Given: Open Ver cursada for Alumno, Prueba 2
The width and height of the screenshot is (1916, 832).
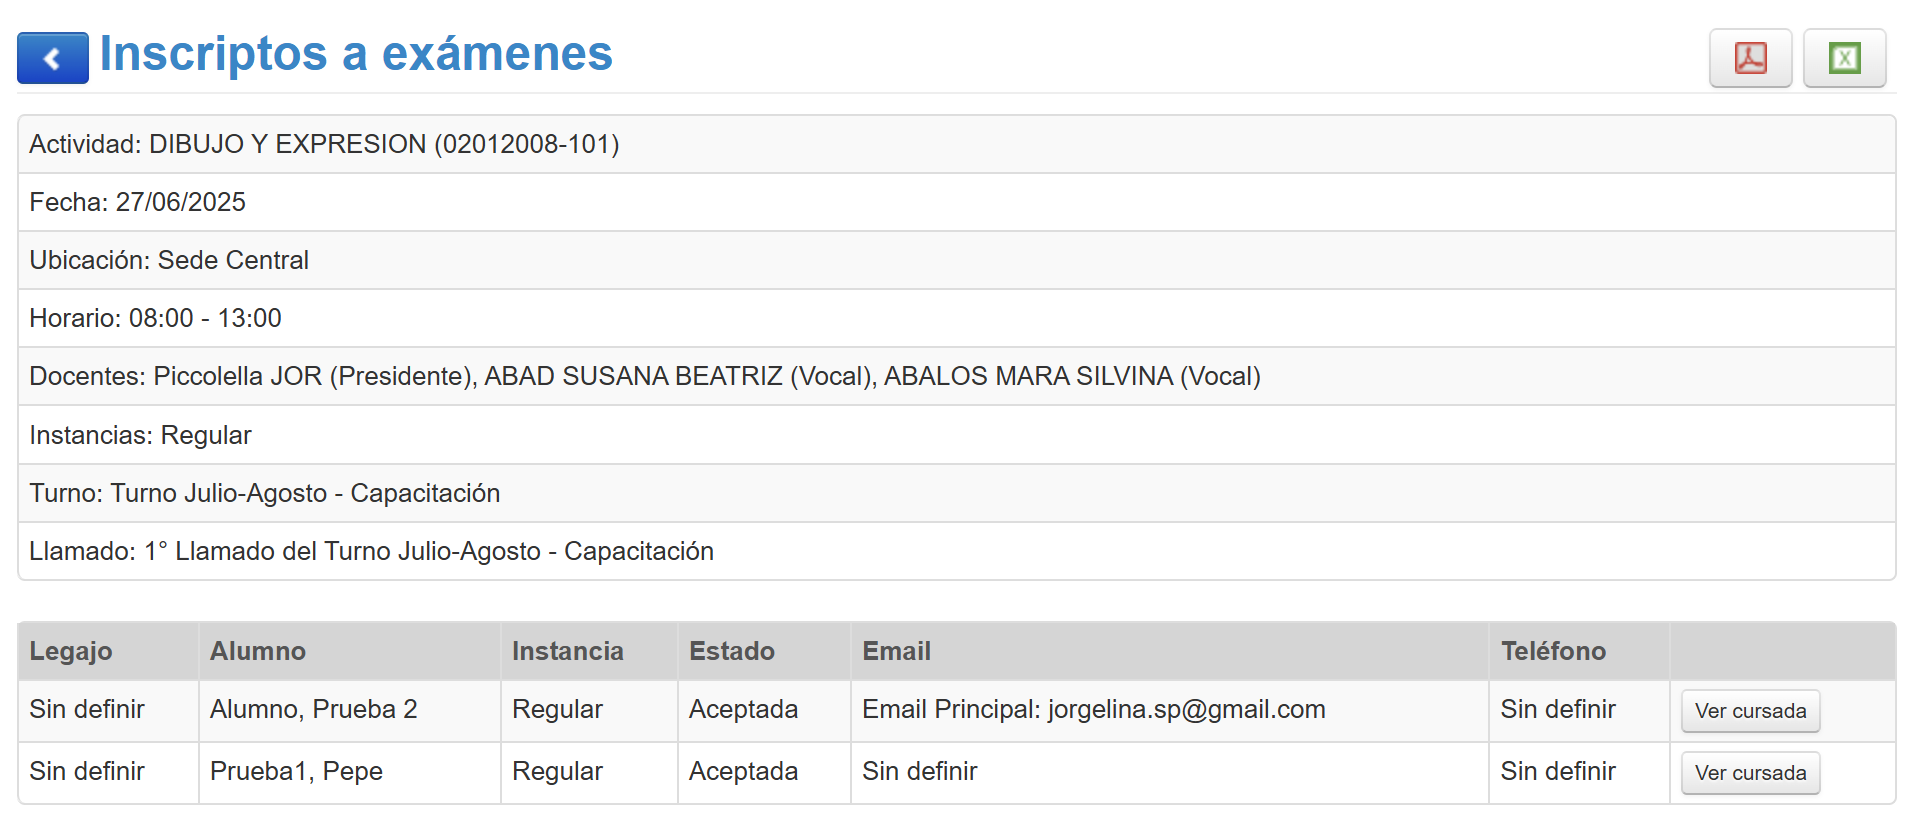Looking at the screenshot, I should click(1749, 711).
